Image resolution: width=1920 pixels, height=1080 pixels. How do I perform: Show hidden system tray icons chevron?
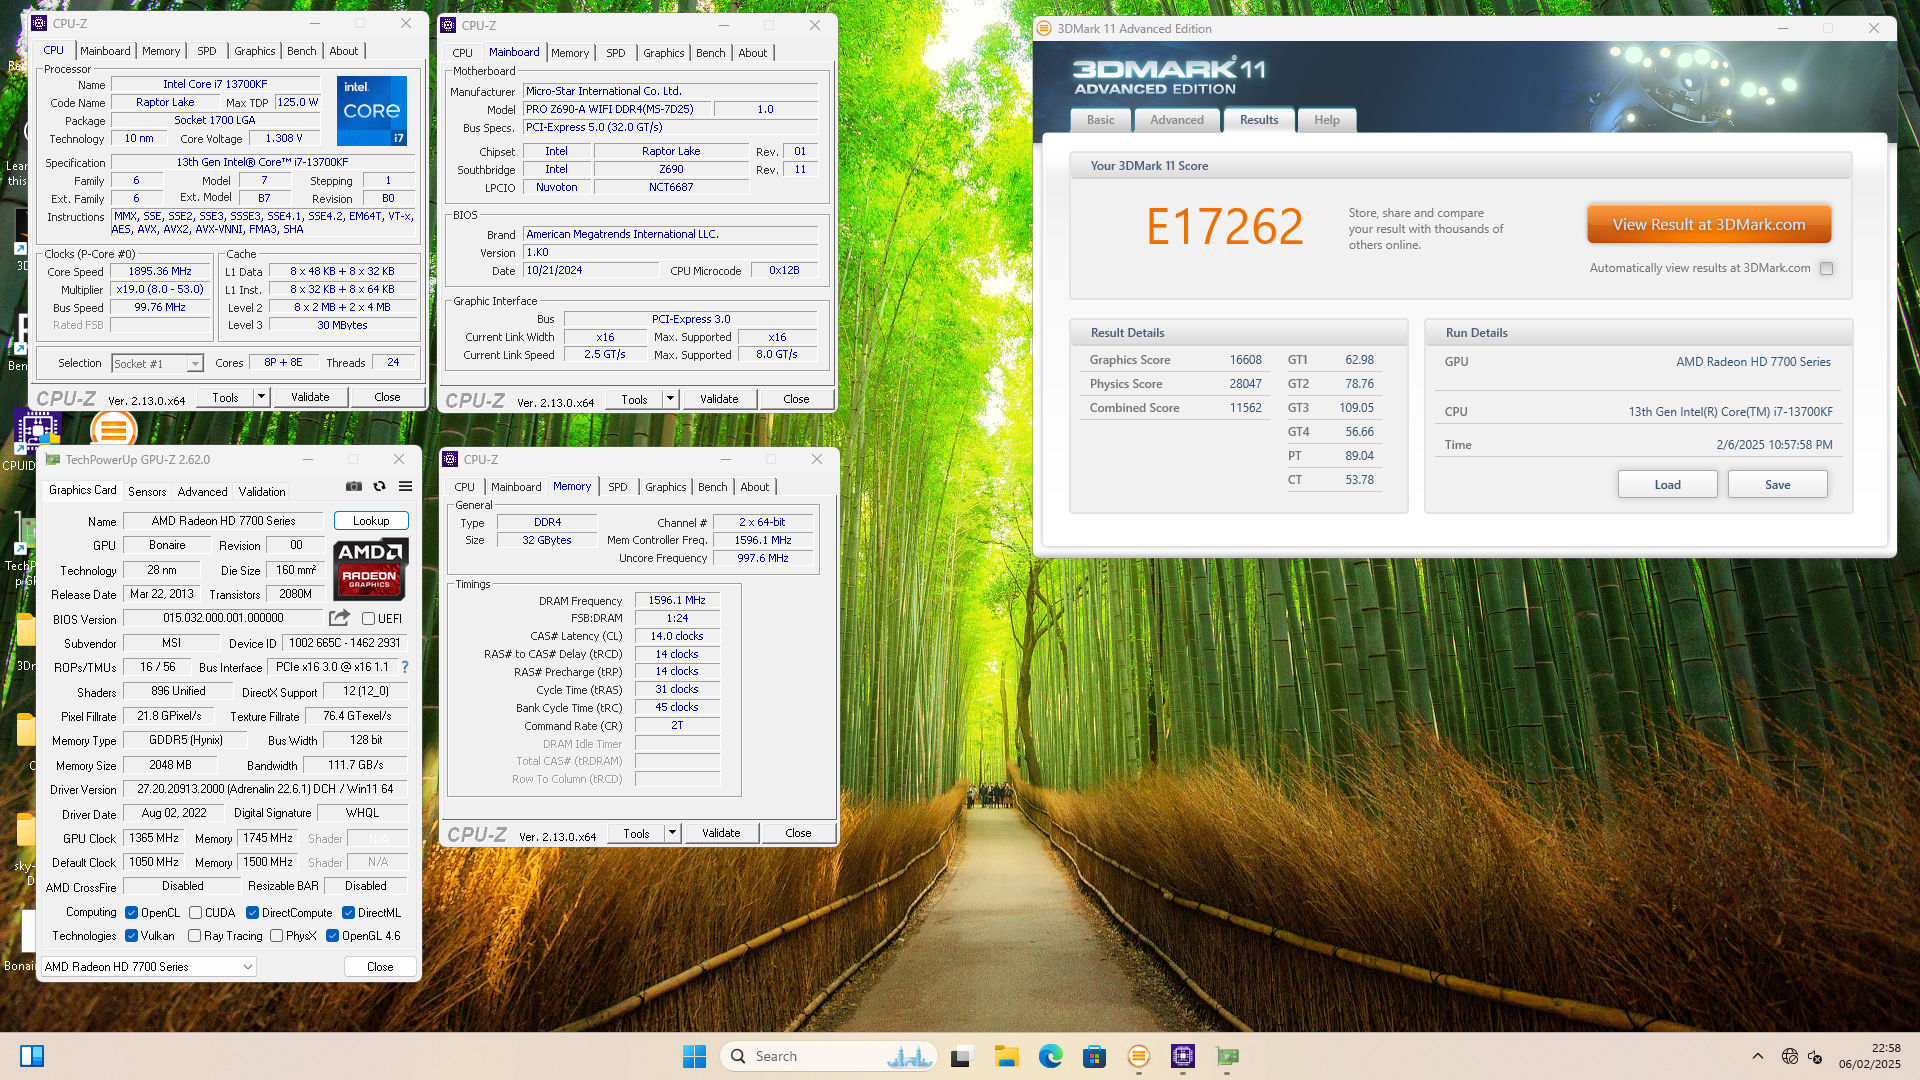pos(1757,1056)
